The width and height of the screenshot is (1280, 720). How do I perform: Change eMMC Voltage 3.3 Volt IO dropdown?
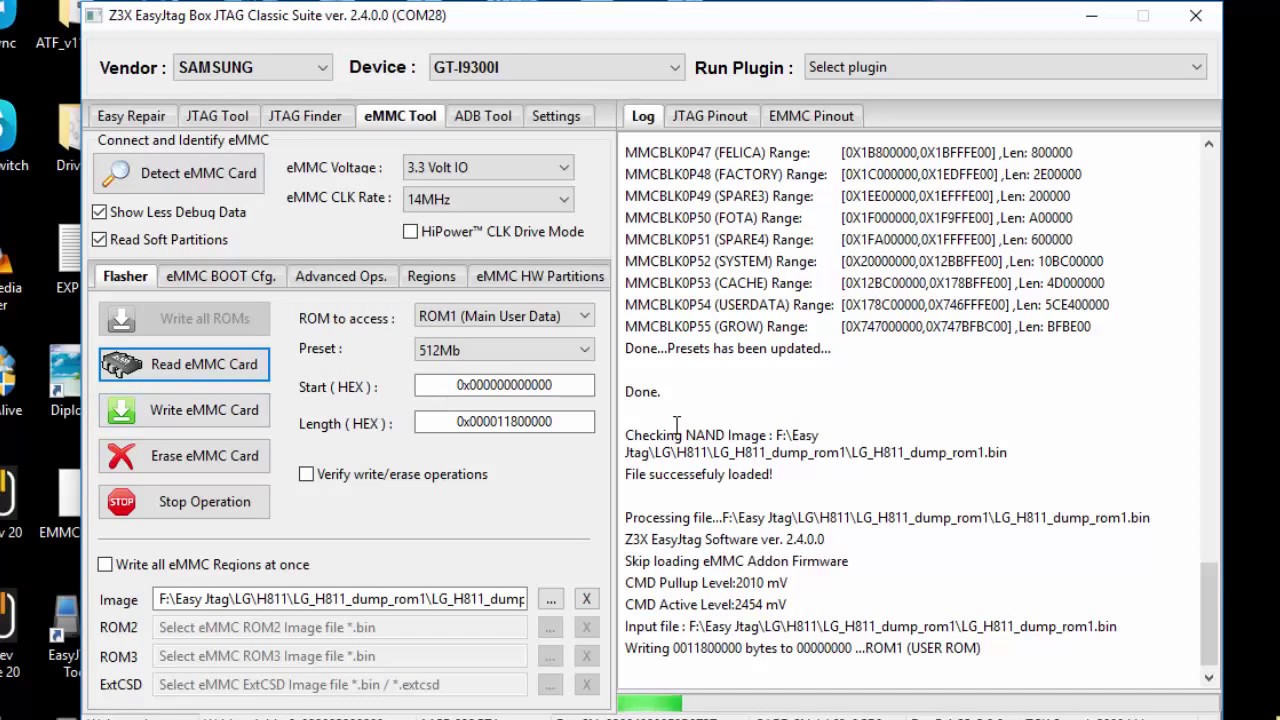click(488, 168)
